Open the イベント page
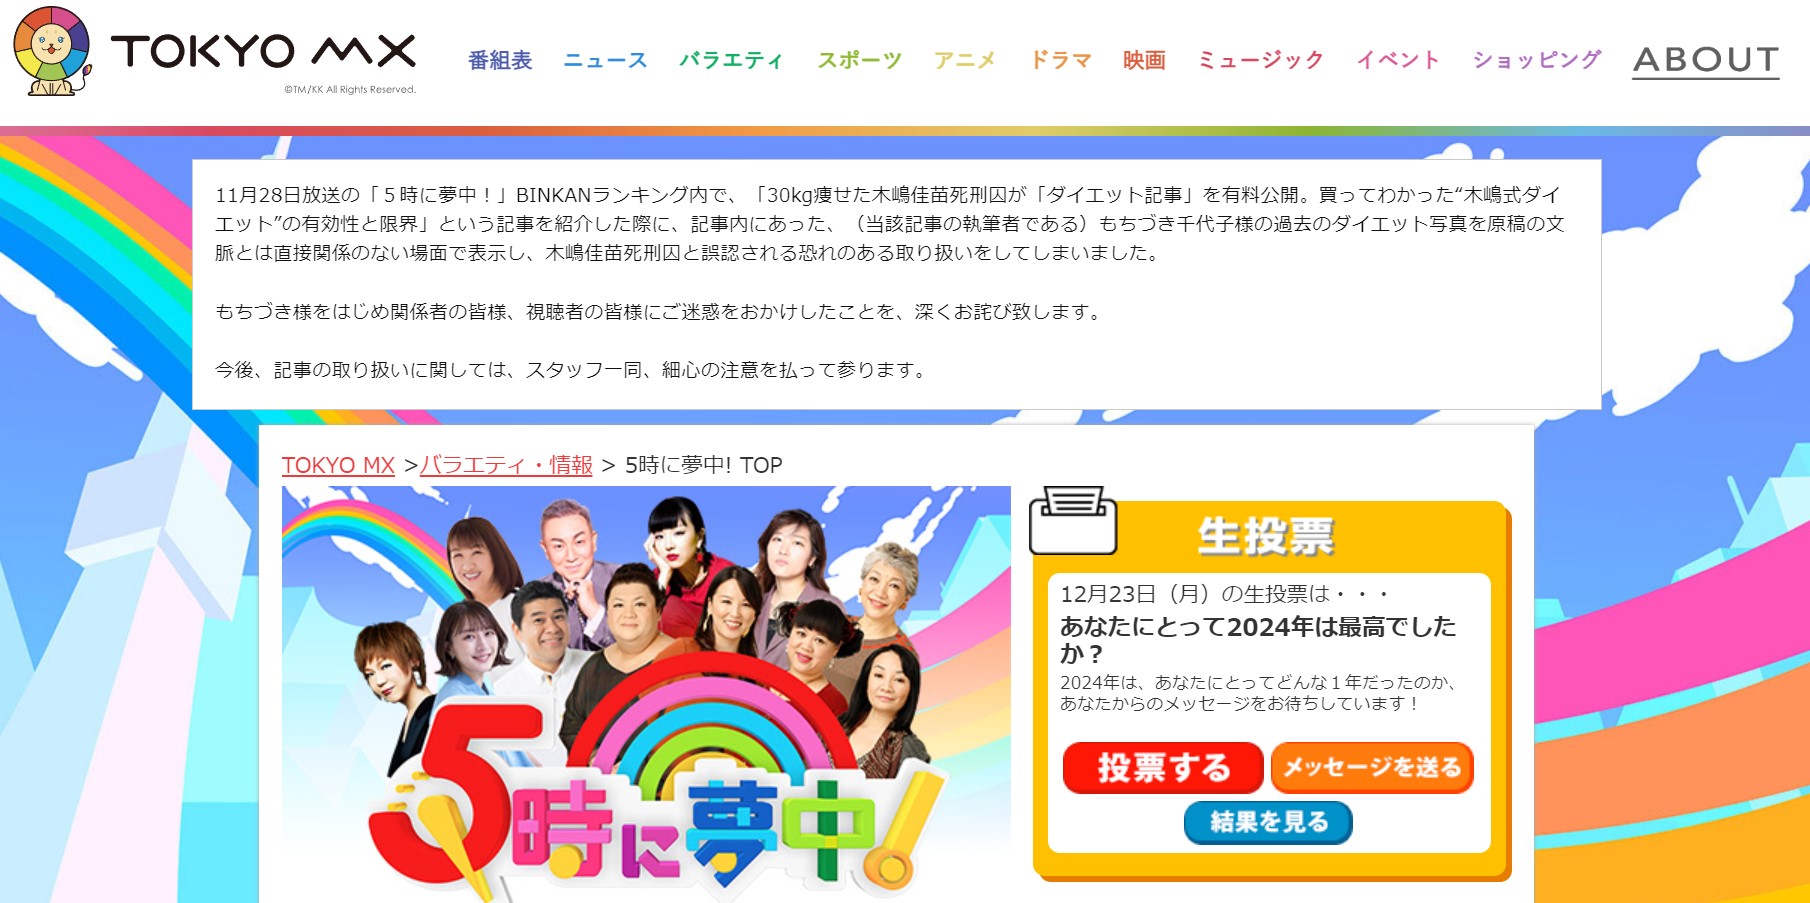Image resolution: width=1810 pixels, height=903 pixels. [1398, 60]
